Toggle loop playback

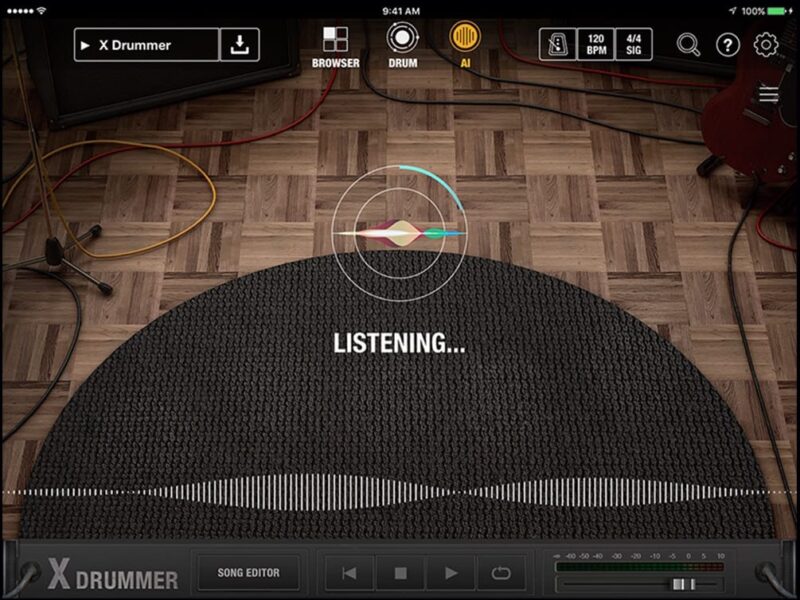502,573
